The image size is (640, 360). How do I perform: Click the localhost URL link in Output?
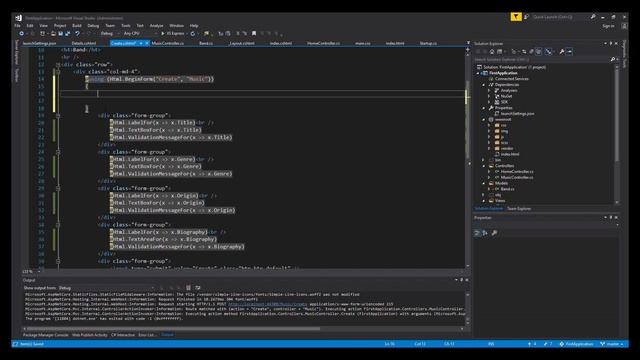[267, 304]
